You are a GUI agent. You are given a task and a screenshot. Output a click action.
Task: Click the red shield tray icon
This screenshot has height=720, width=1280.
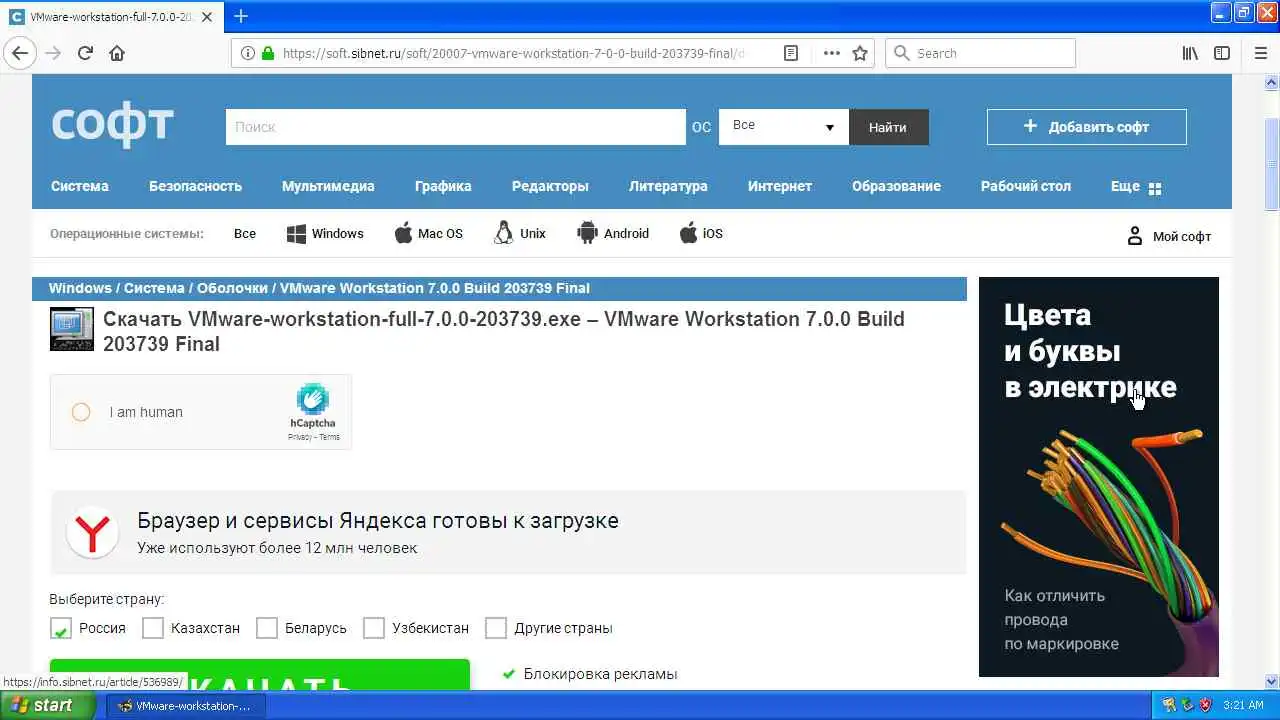coord(1205,705)
